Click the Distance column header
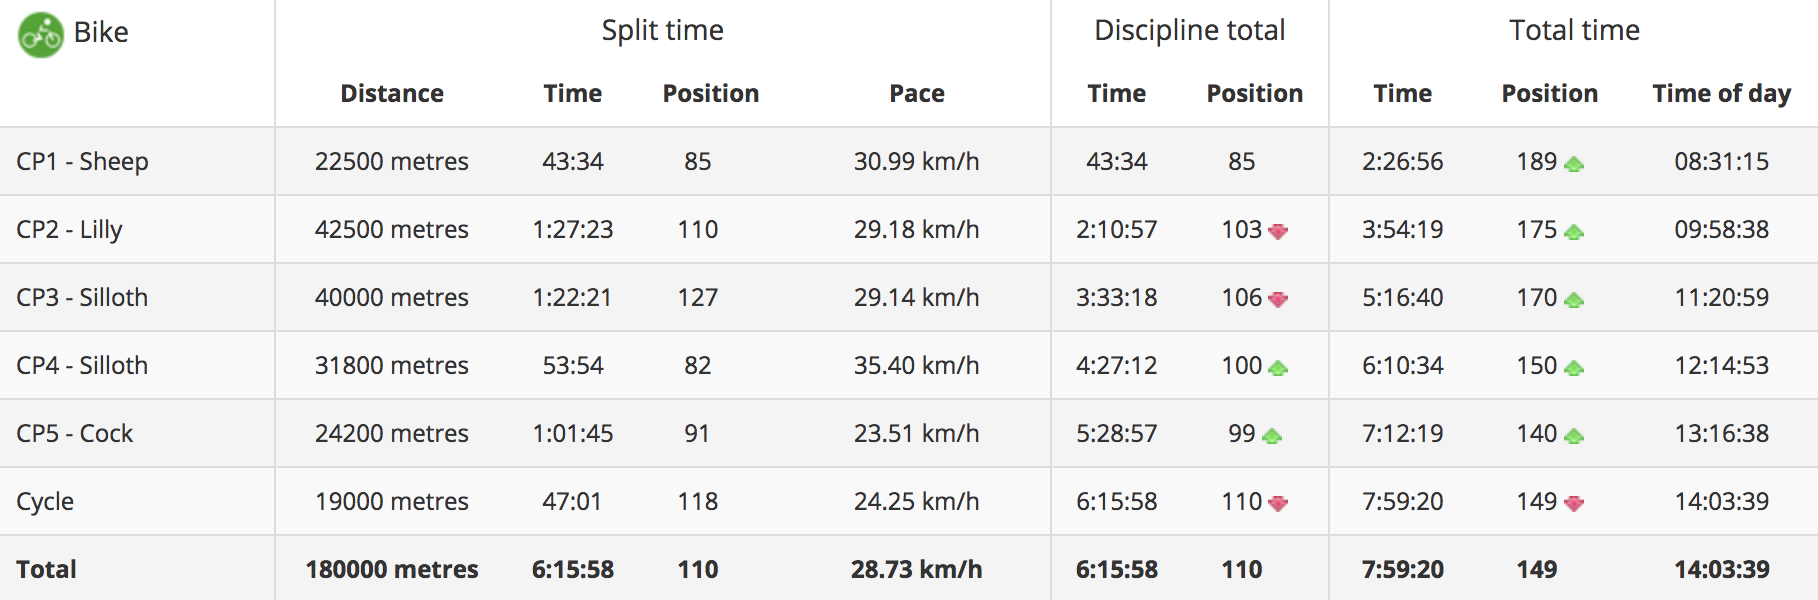 (x=392, y=94)
